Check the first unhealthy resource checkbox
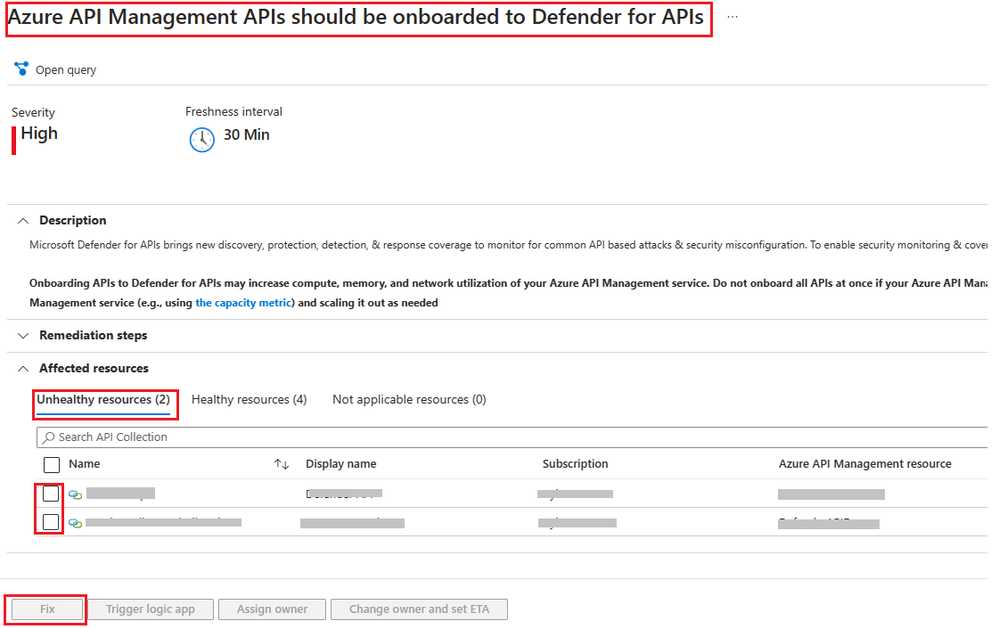The width and height of the screenshot is (999, 628). [51, 494]
